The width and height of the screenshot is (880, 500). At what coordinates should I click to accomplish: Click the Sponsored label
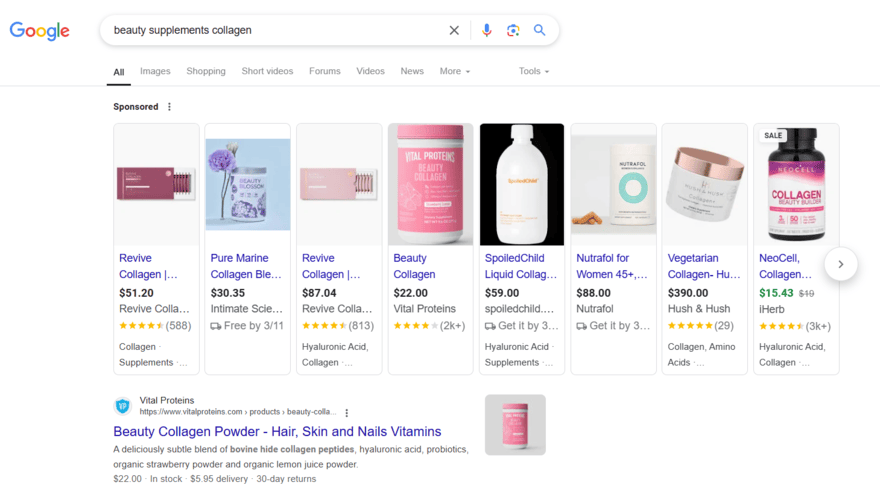136,107
